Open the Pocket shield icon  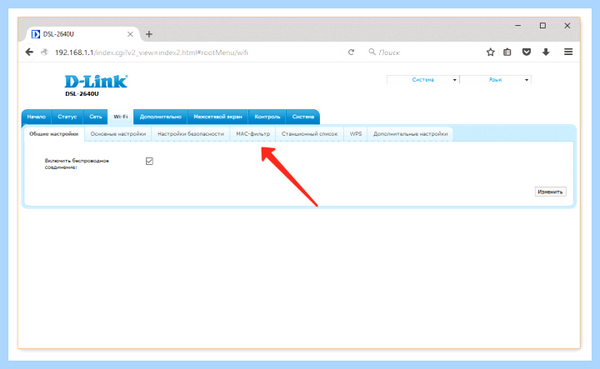(x=527, y=52)
